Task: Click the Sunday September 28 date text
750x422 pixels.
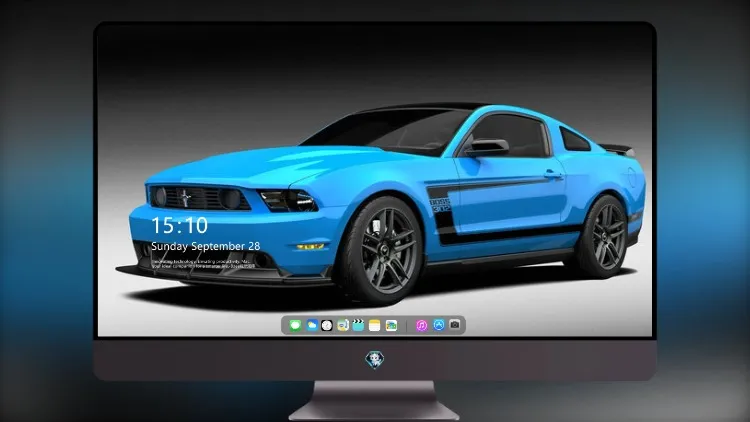Action: (x=206, y=246)
